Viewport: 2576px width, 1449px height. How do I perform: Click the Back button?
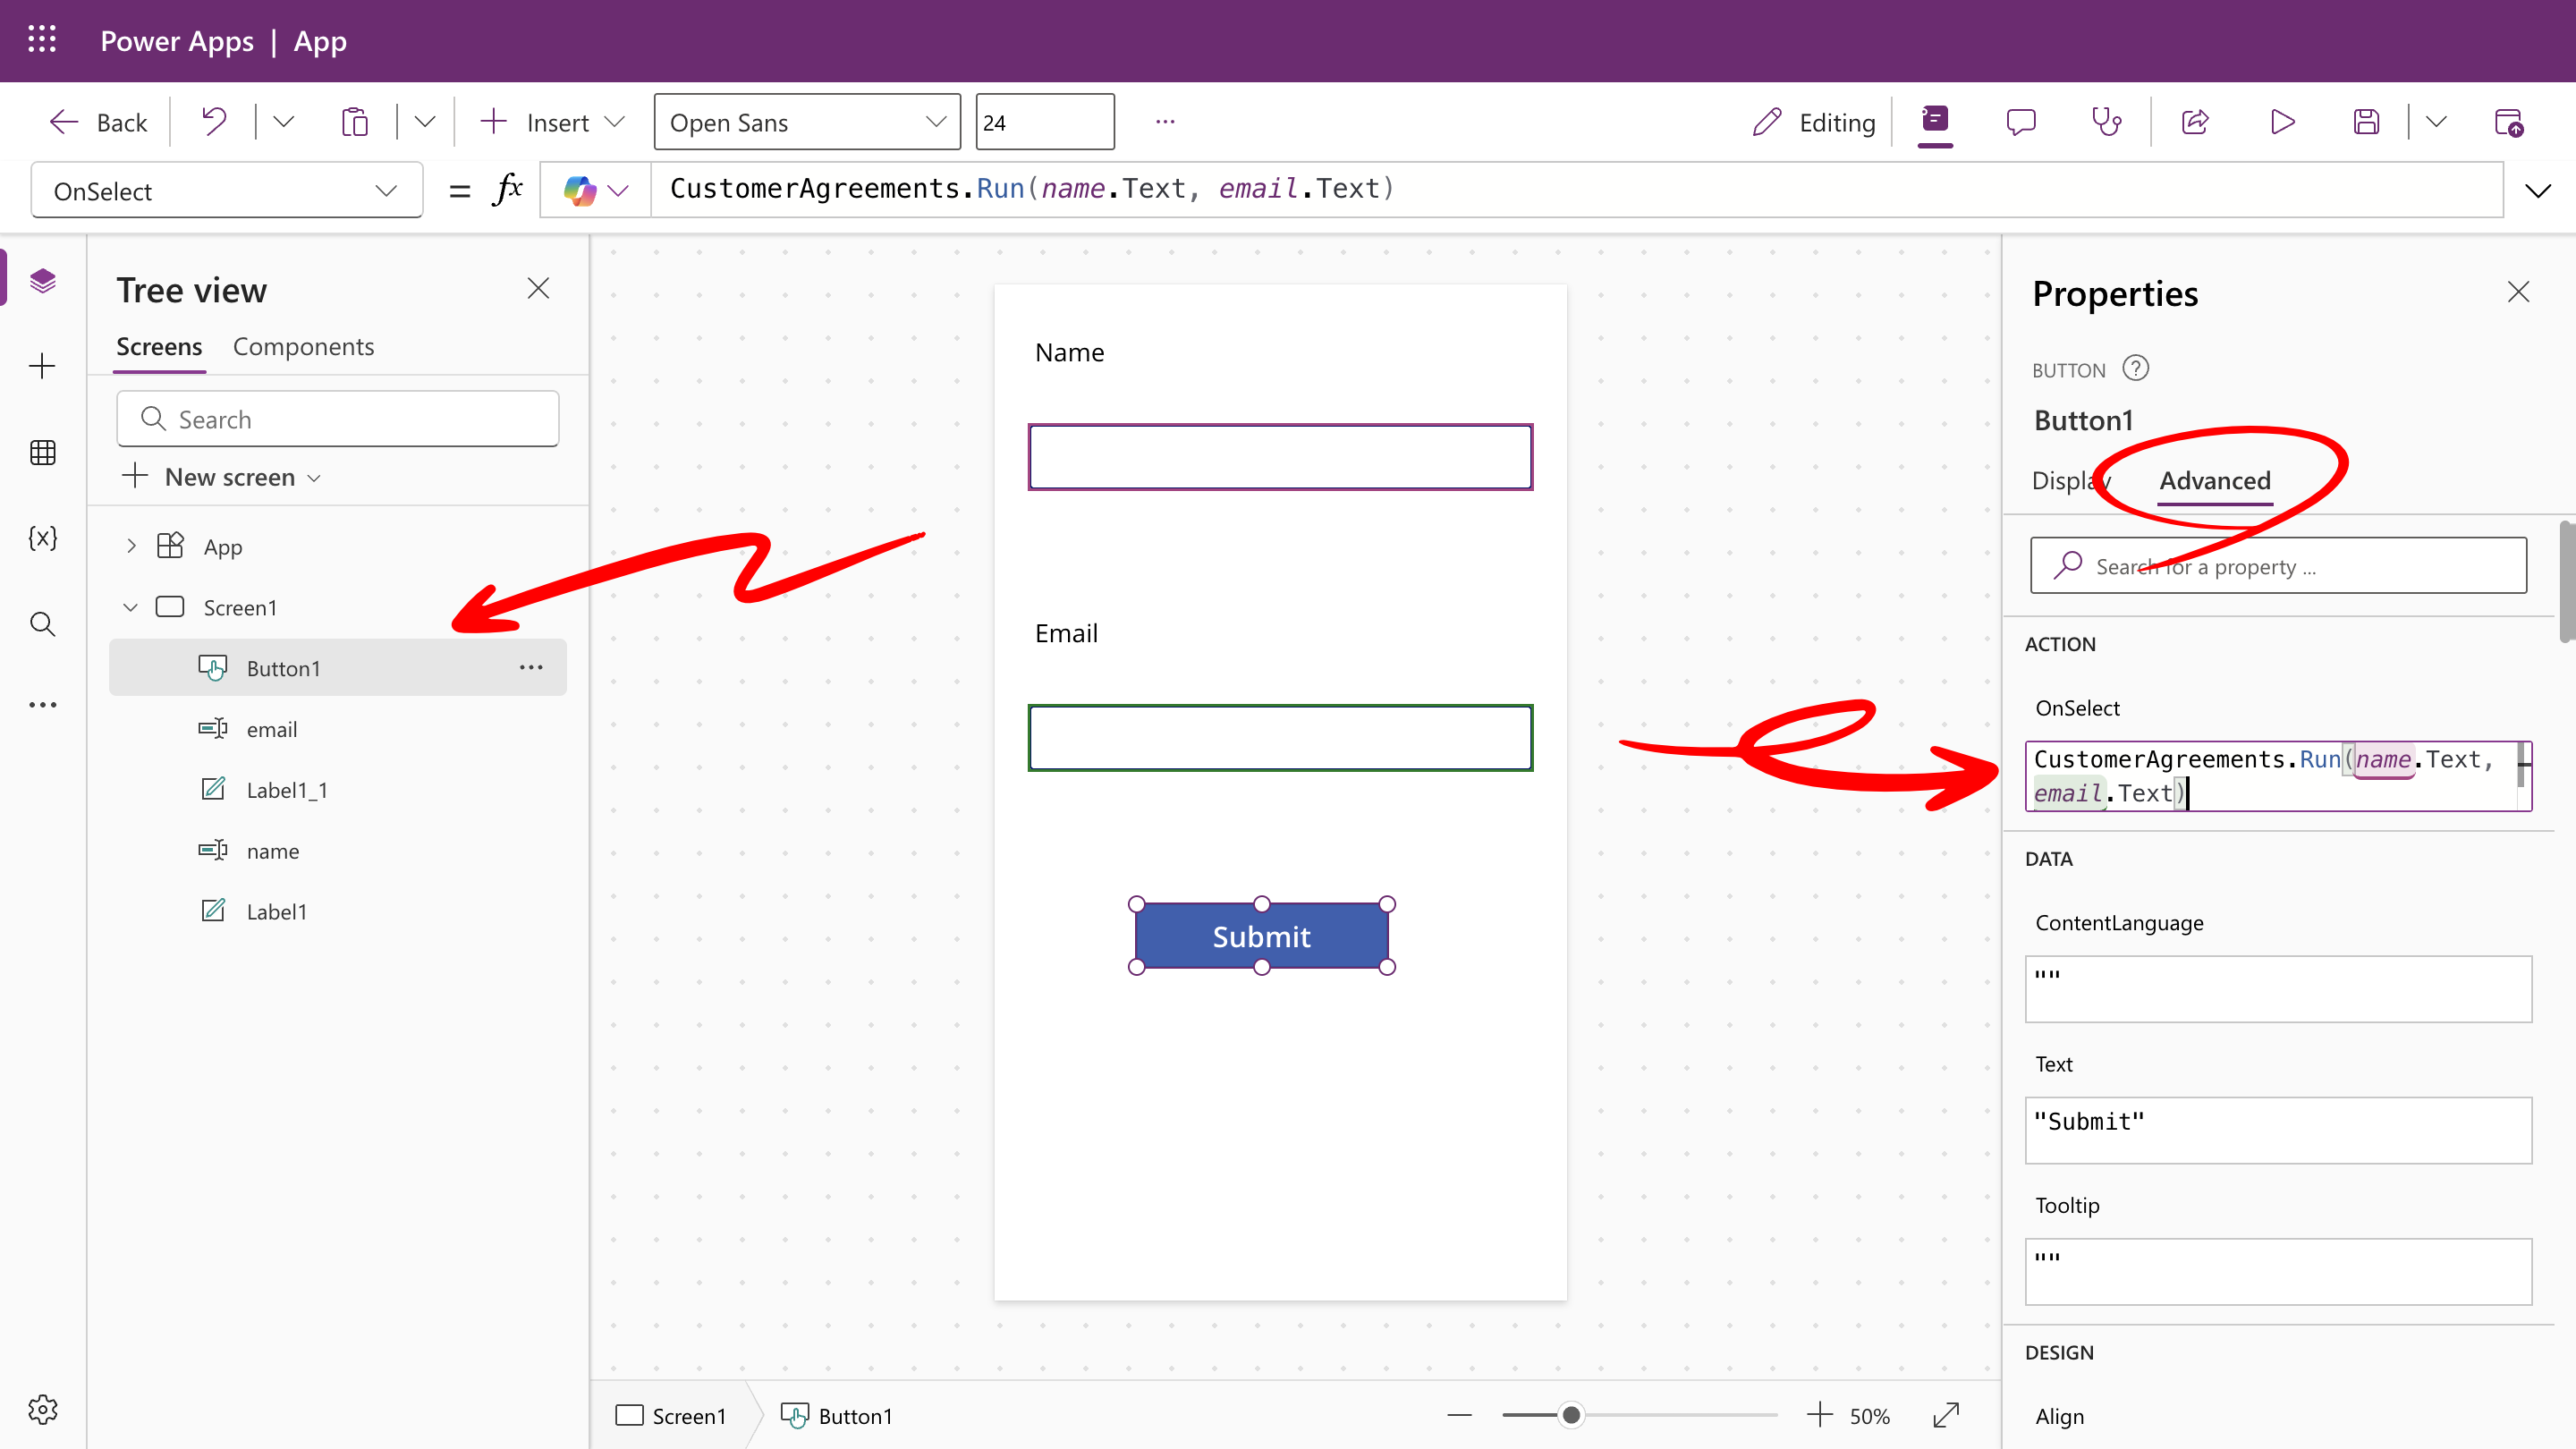click(x=98, y=122)
